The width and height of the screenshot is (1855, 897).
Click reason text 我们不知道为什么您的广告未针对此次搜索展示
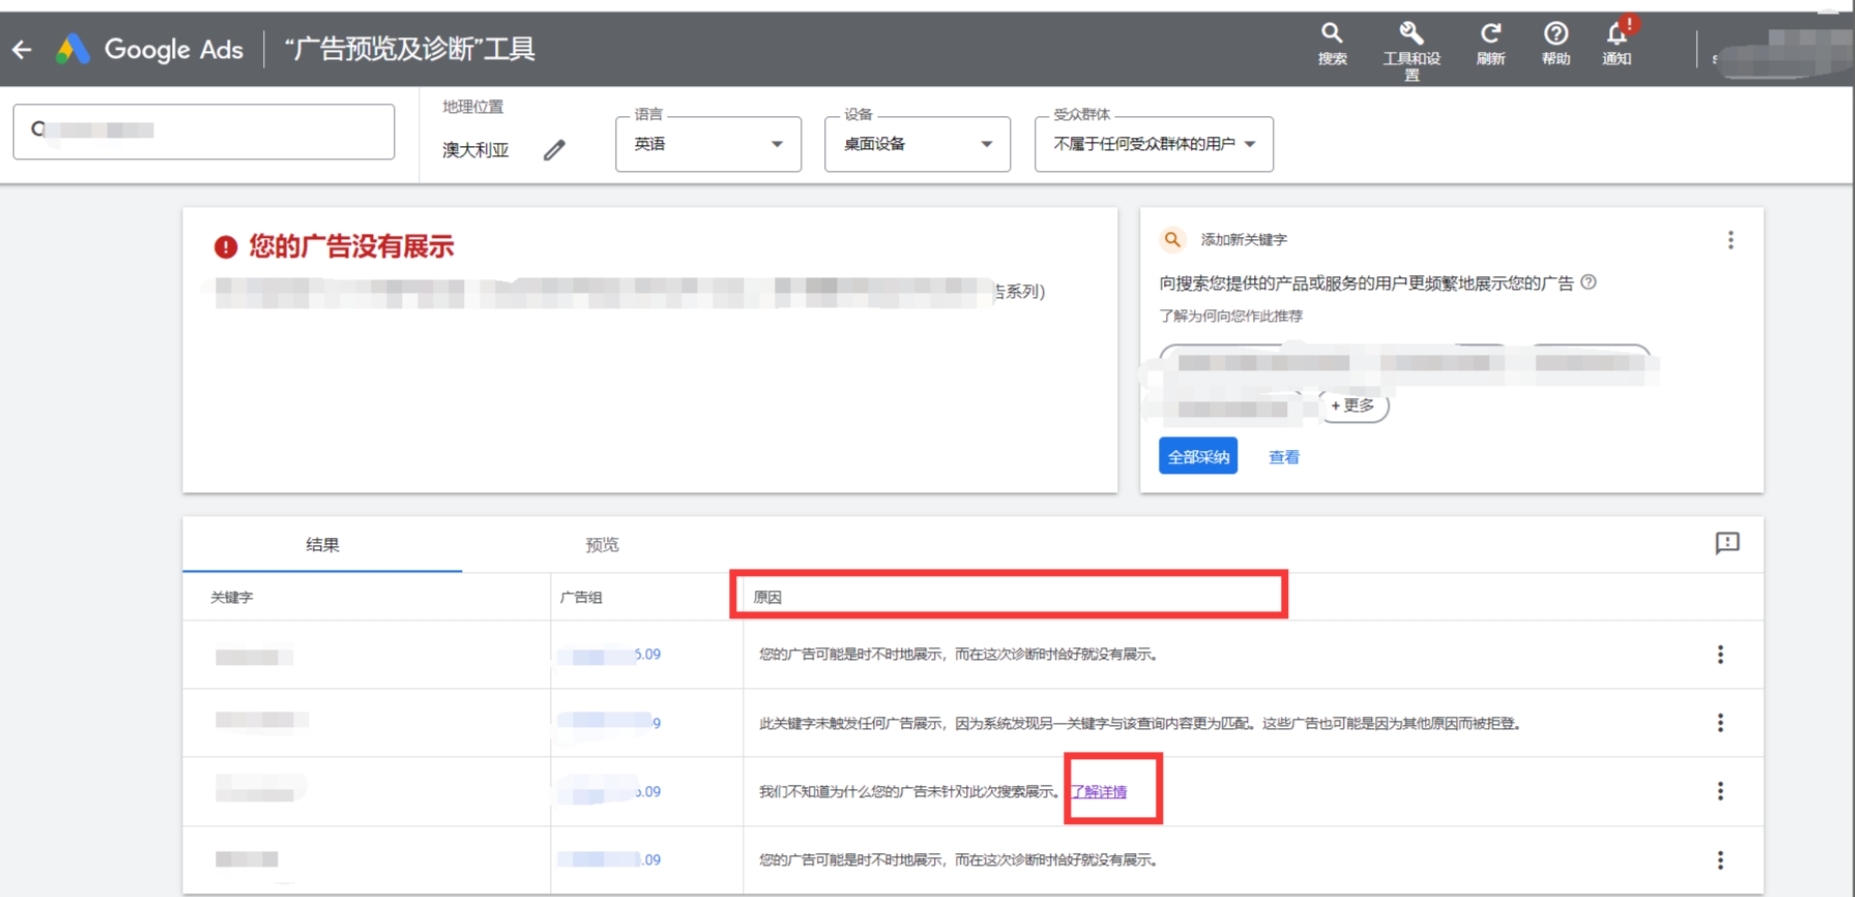tap(908, 791)
